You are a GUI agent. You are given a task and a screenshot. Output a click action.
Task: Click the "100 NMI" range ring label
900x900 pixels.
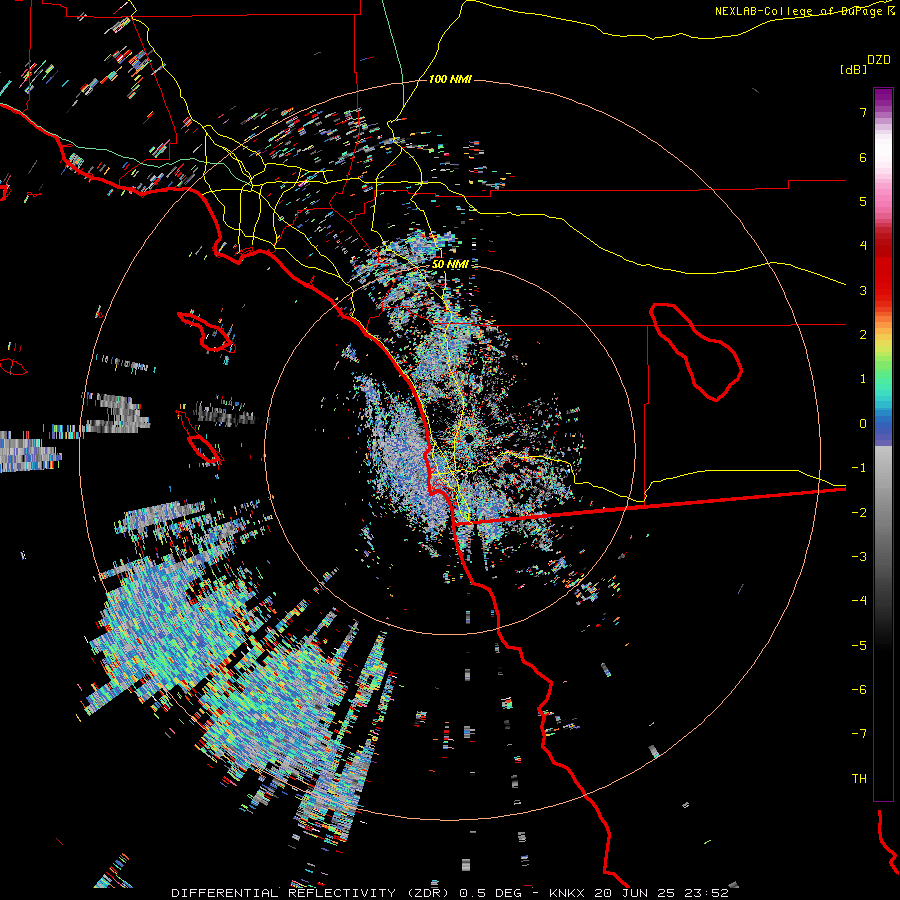(450, 79)
